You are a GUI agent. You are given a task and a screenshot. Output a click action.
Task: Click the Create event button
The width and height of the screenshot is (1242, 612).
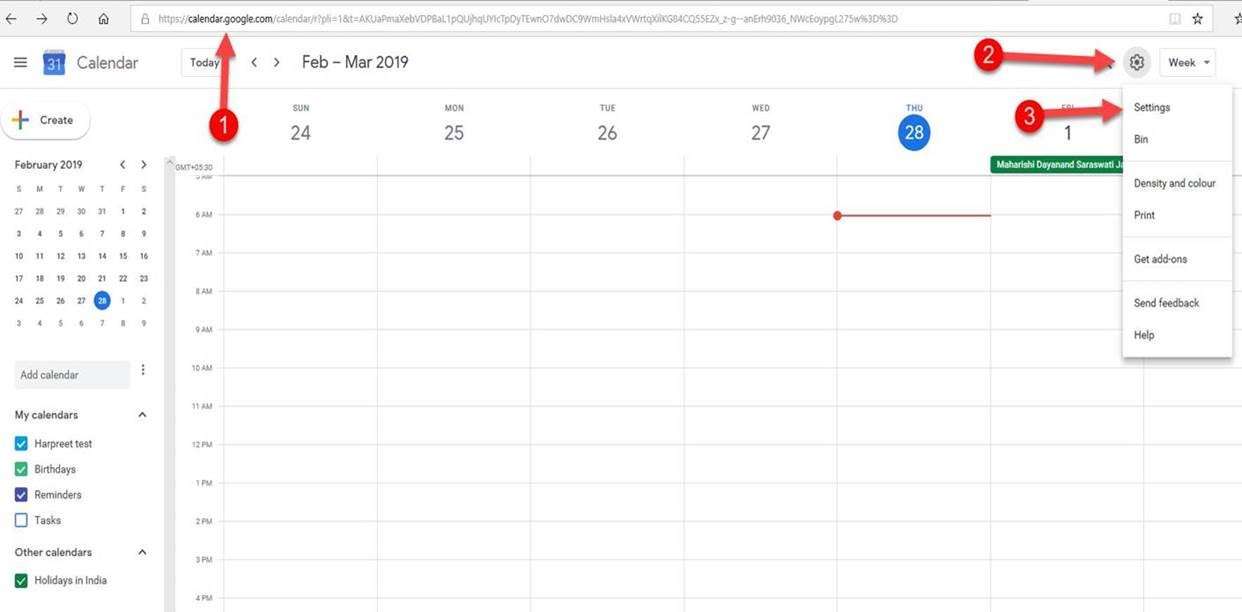45,120
